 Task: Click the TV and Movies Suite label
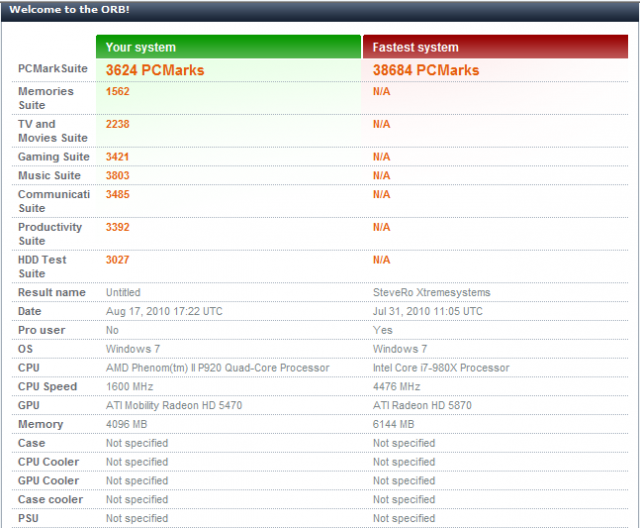(53, 131)
